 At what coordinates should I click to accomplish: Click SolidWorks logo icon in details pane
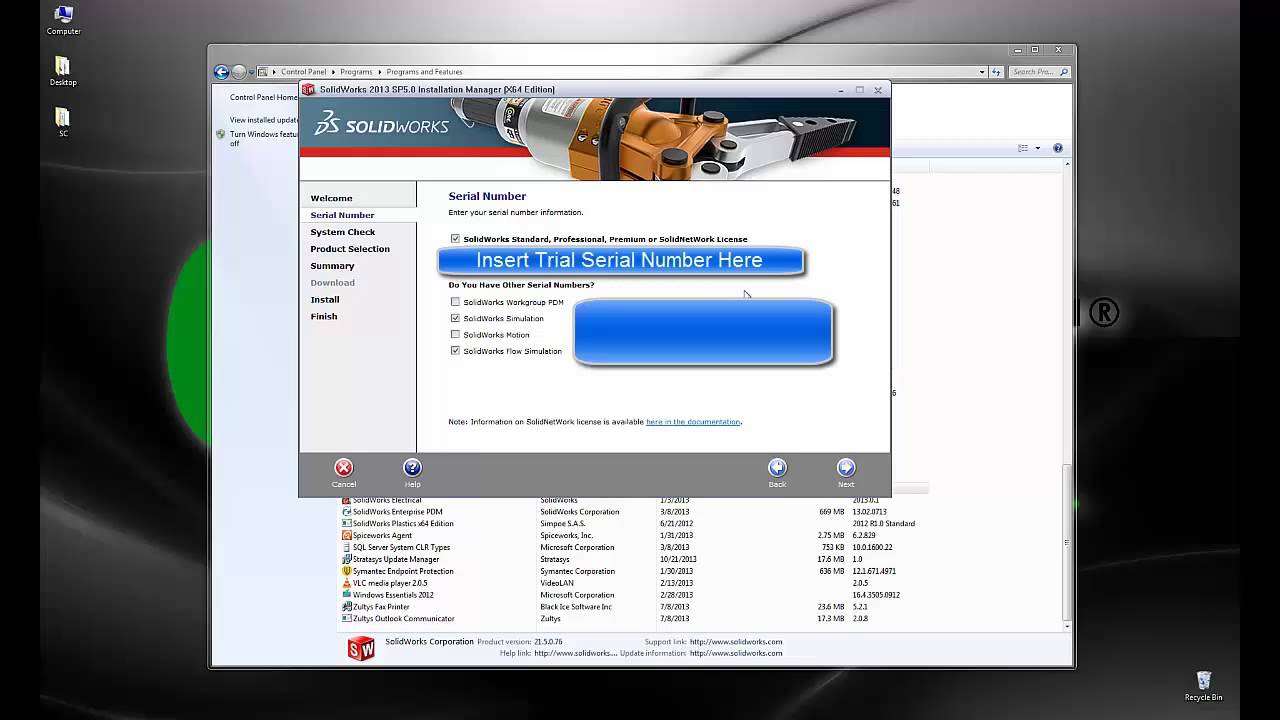click(x=361, y=648)
